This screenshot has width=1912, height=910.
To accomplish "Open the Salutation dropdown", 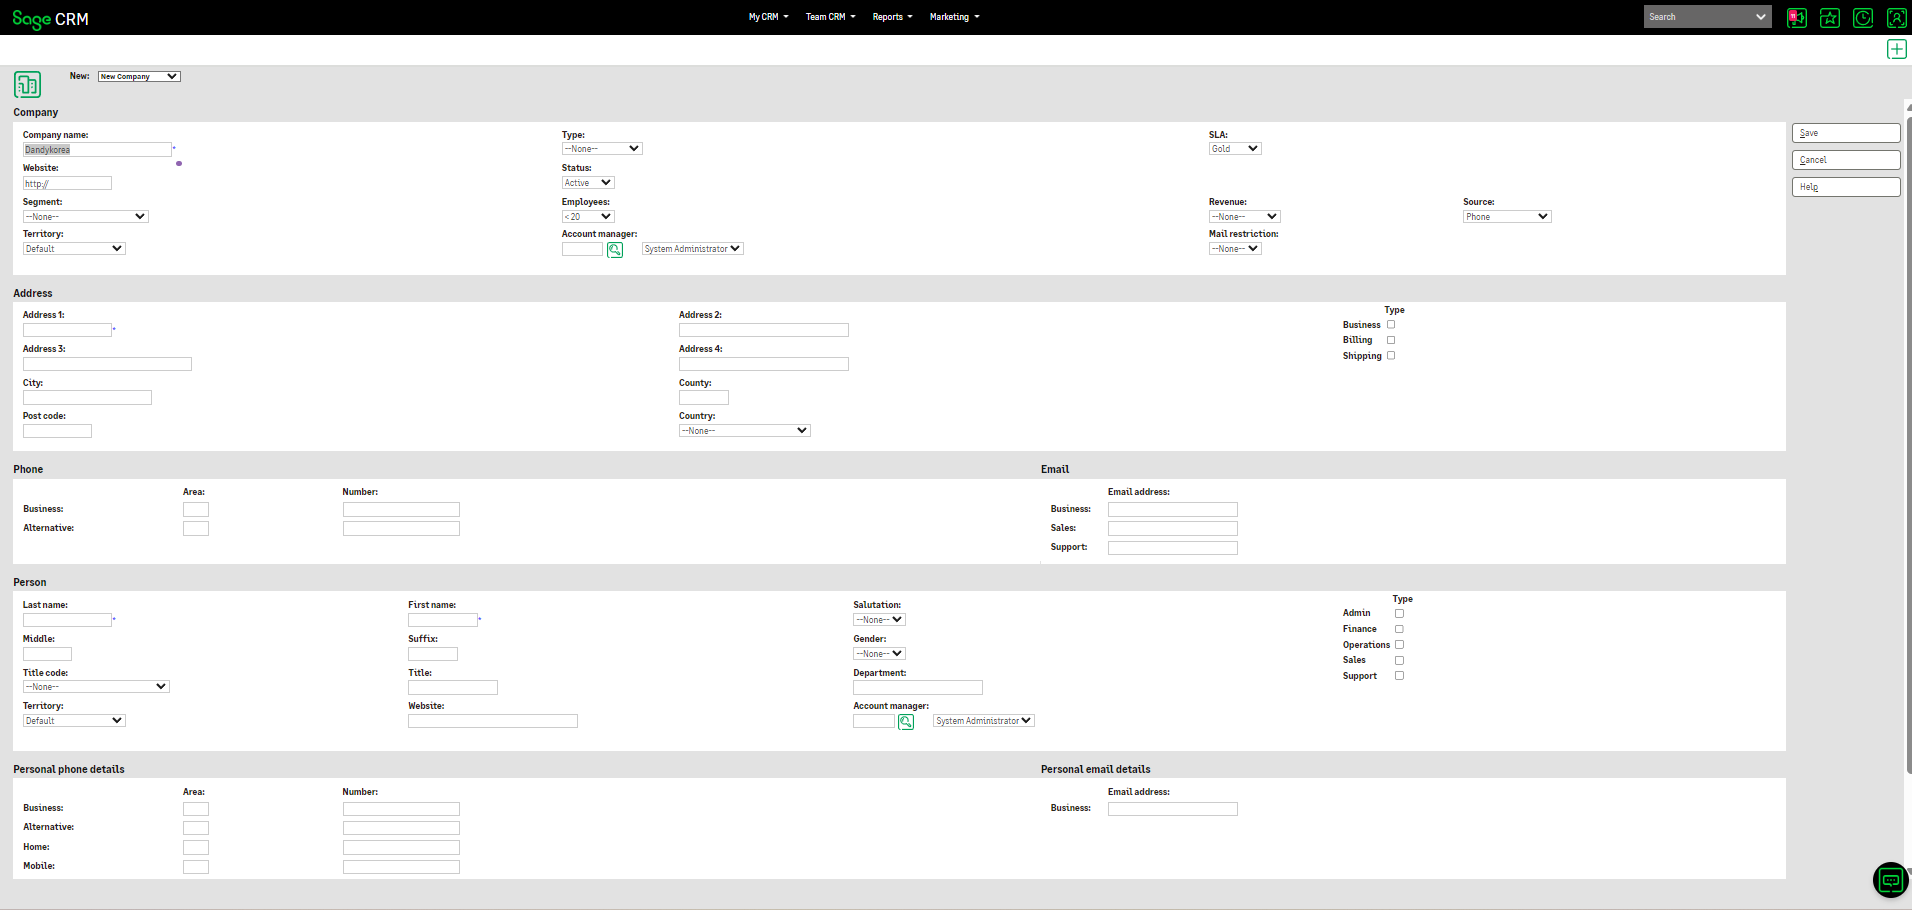I will [x=879, y=619].
